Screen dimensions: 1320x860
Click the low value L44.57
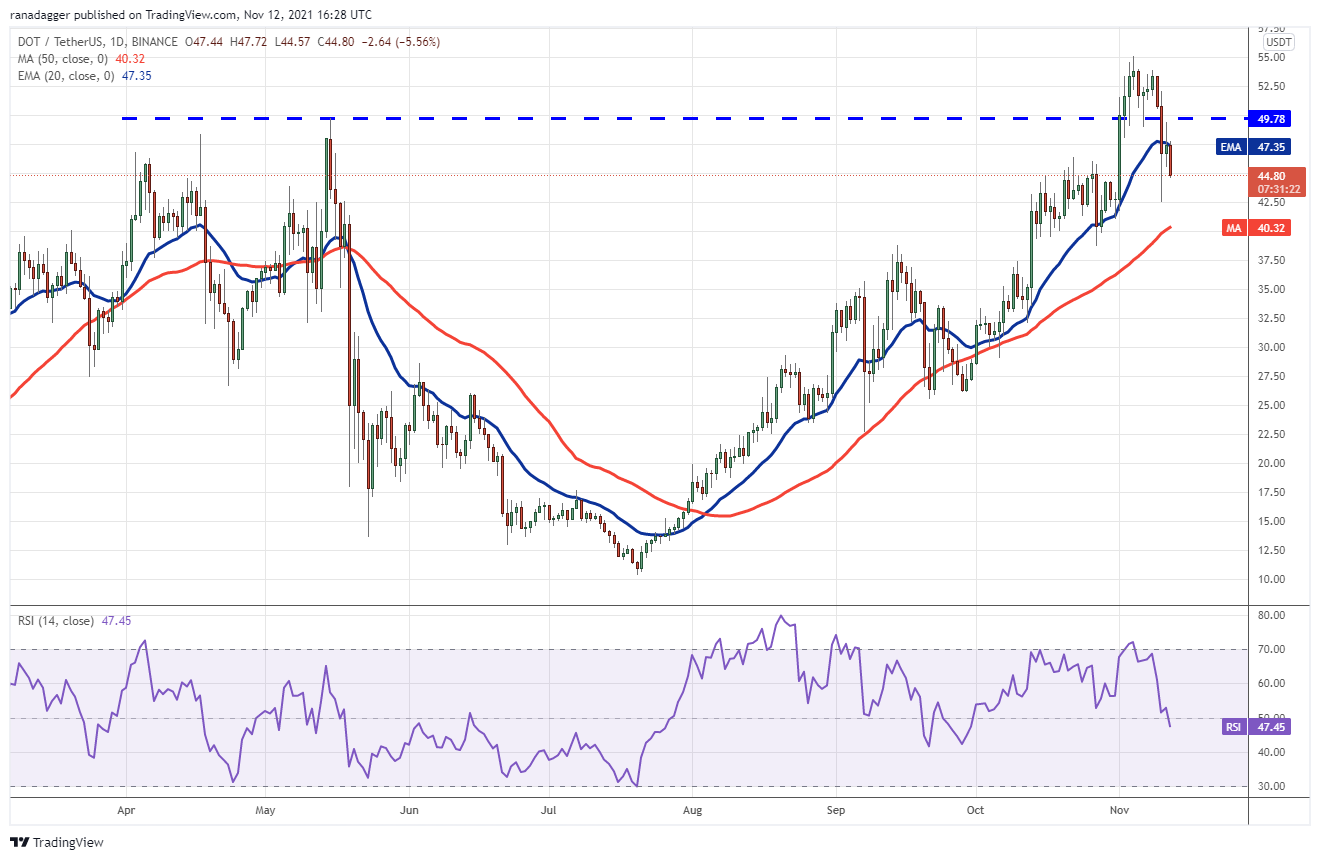click(292, 42)
